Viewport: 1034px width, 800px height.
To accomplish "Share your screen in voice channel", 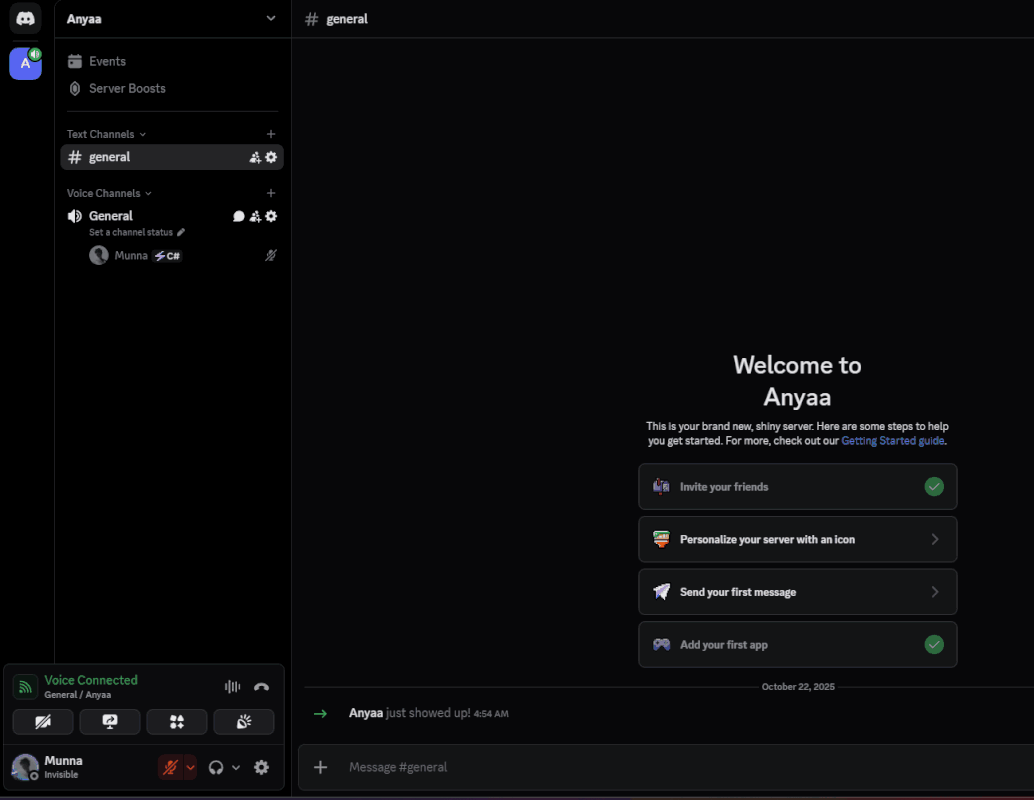I will tap(110, 722).
